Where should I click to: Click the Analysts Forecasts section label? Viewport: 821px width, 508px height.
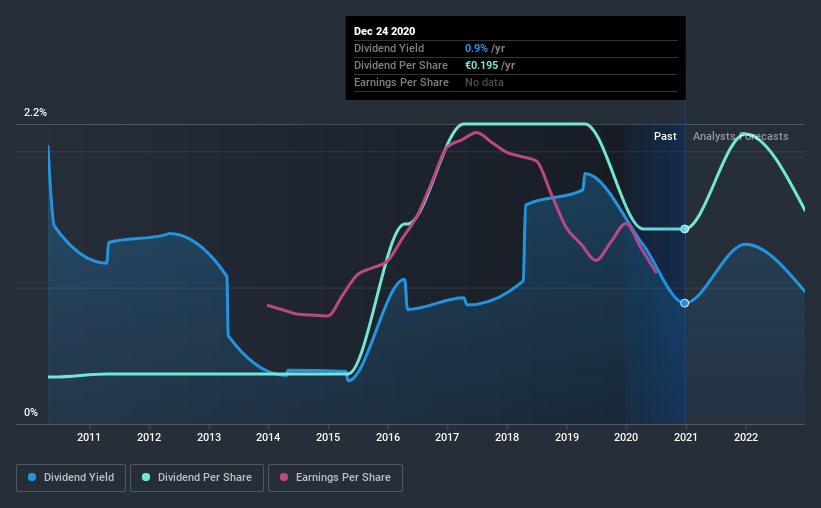click(740, 136)
